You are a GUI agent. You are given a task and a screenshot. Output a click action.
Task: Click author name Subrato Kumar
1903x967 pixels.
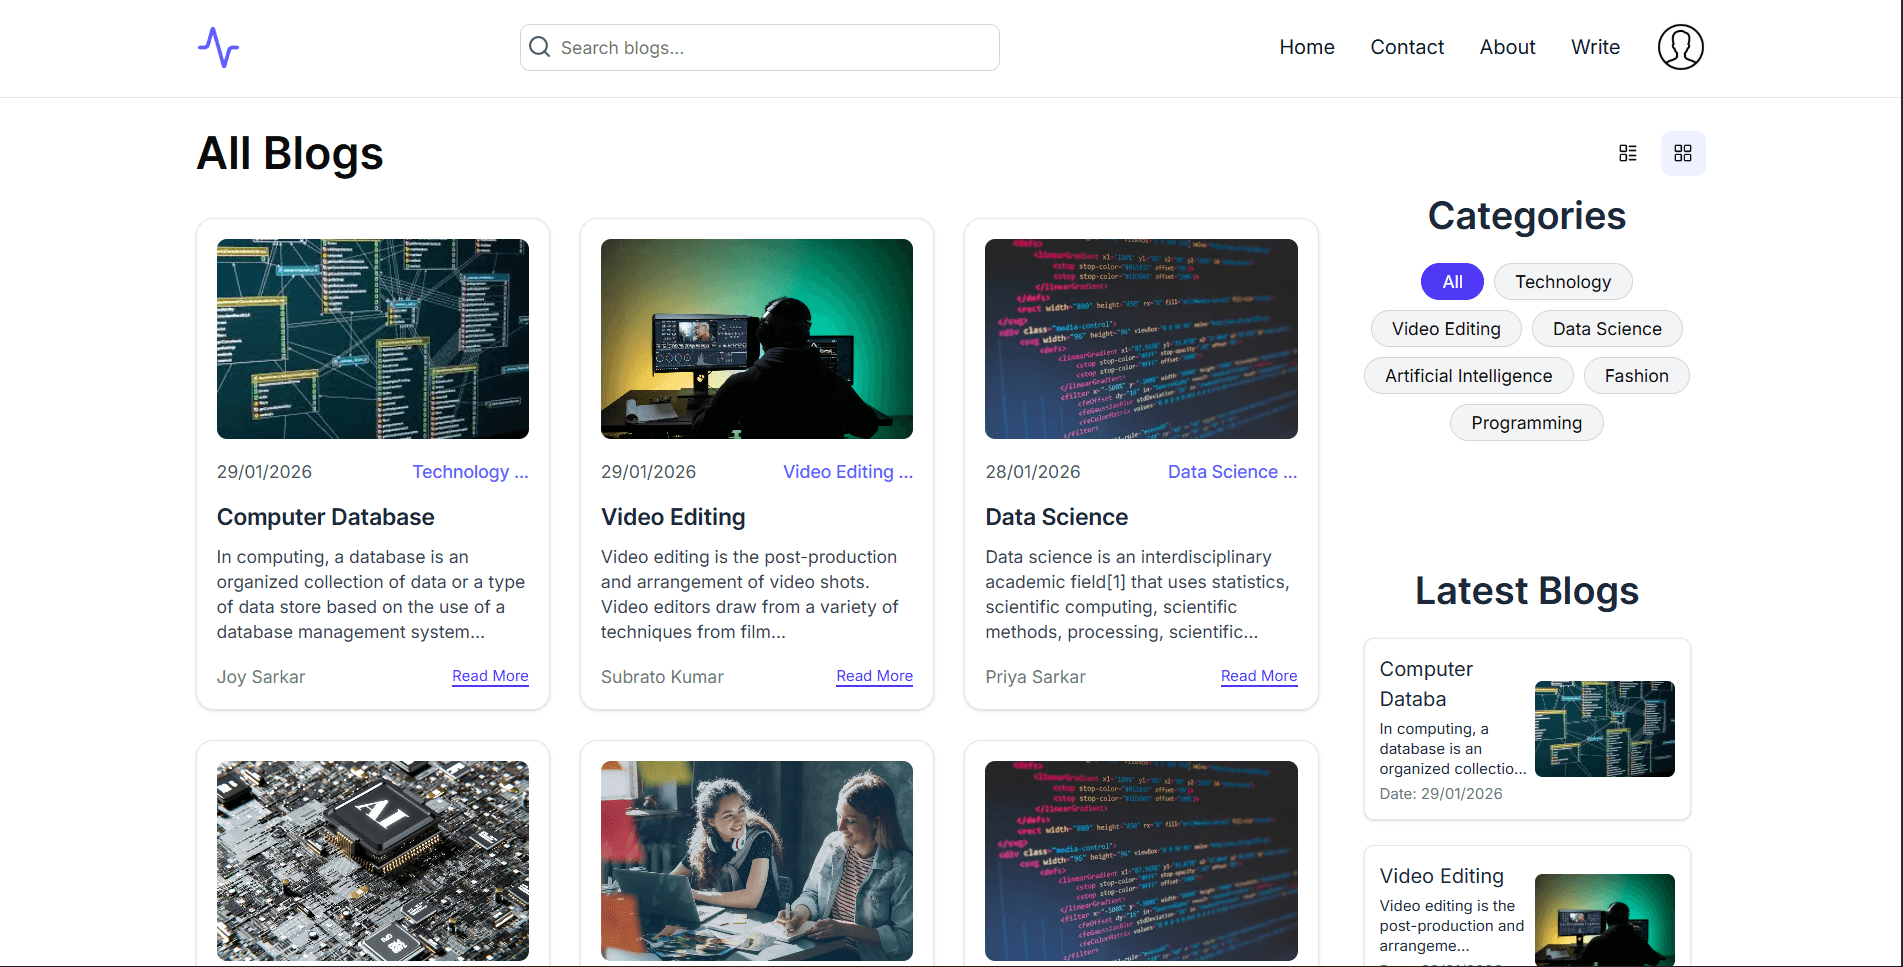[x=662, y=677]
